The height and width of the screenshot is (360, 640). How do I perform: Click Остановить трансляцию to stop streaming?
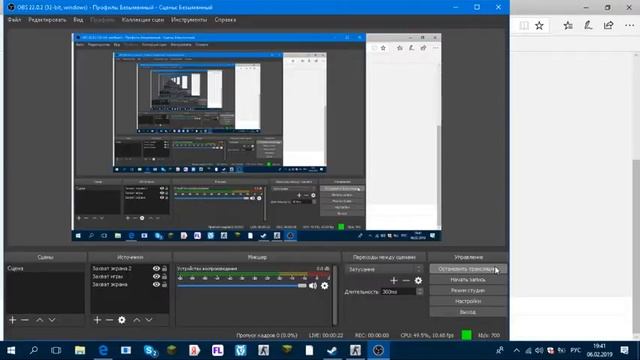[468, 269]
